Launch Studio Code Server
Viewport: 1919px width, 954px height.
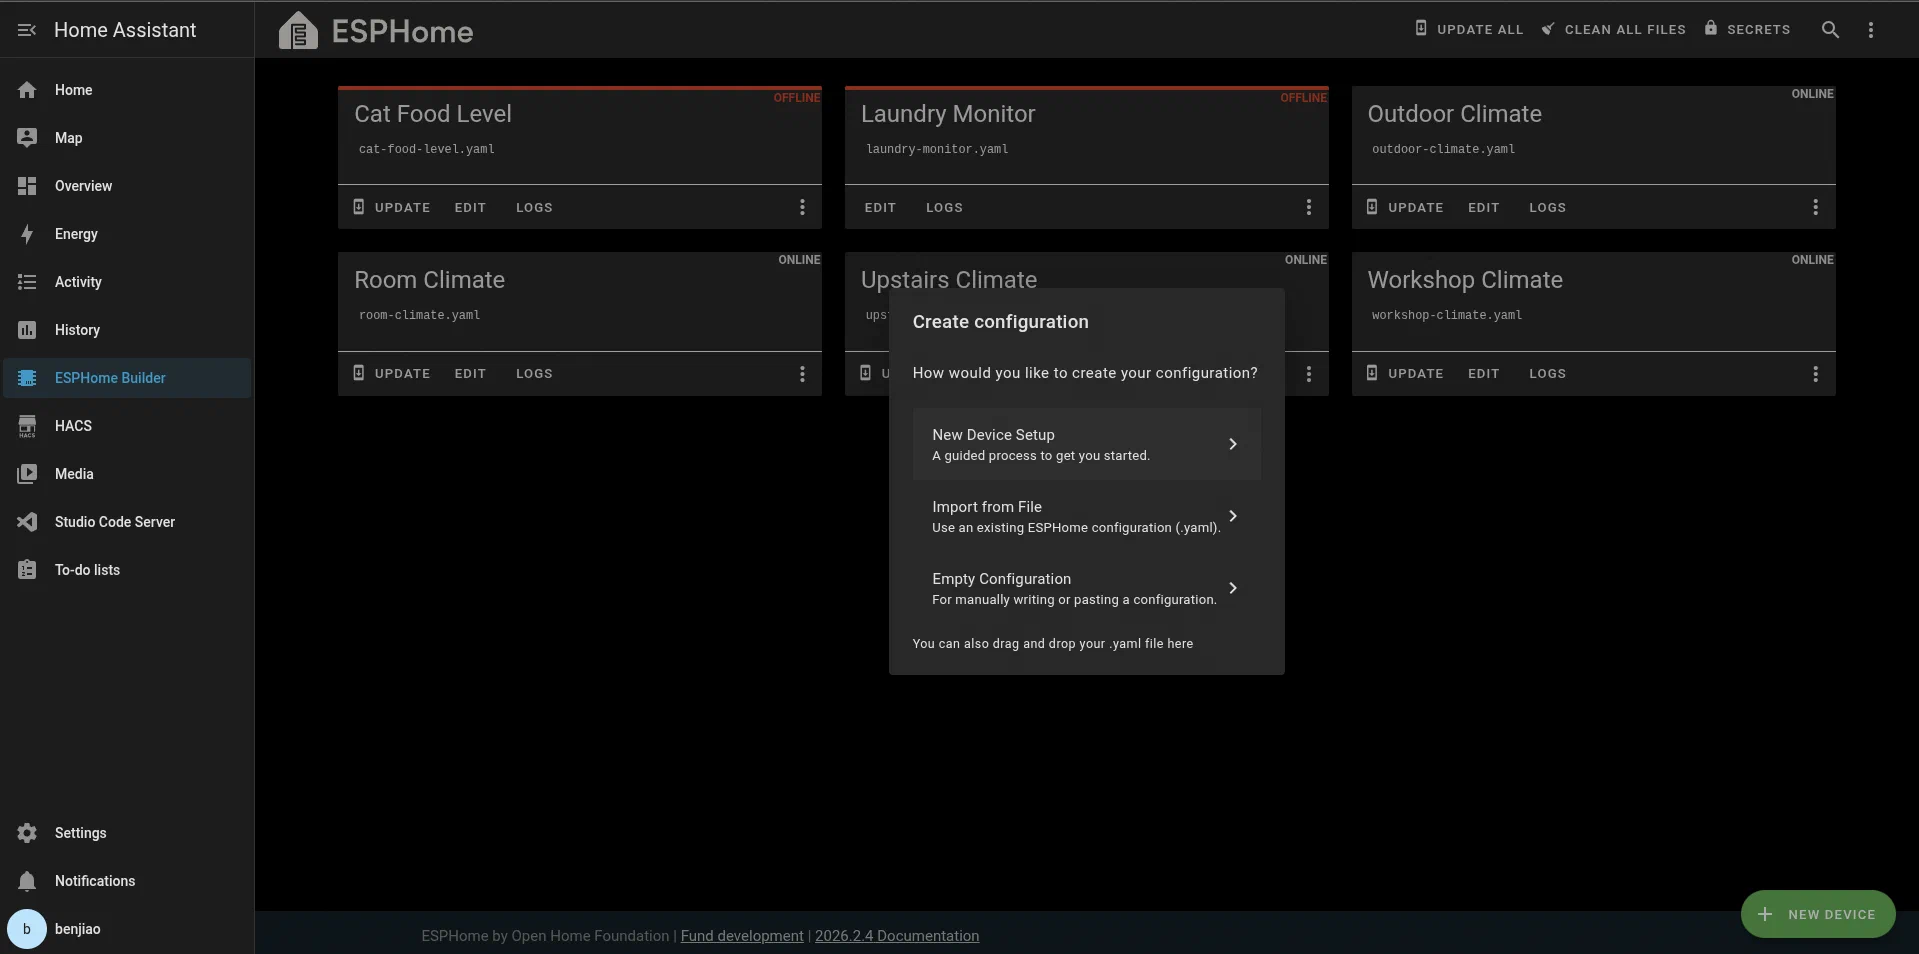click(x=127, y=522)
